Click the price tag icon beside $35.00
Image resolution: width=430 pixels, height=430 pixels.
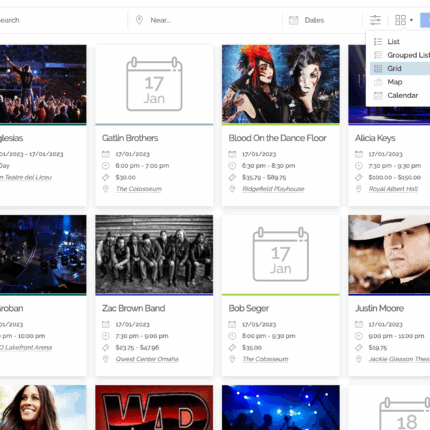pyautogui.click(x=232, y=348)
